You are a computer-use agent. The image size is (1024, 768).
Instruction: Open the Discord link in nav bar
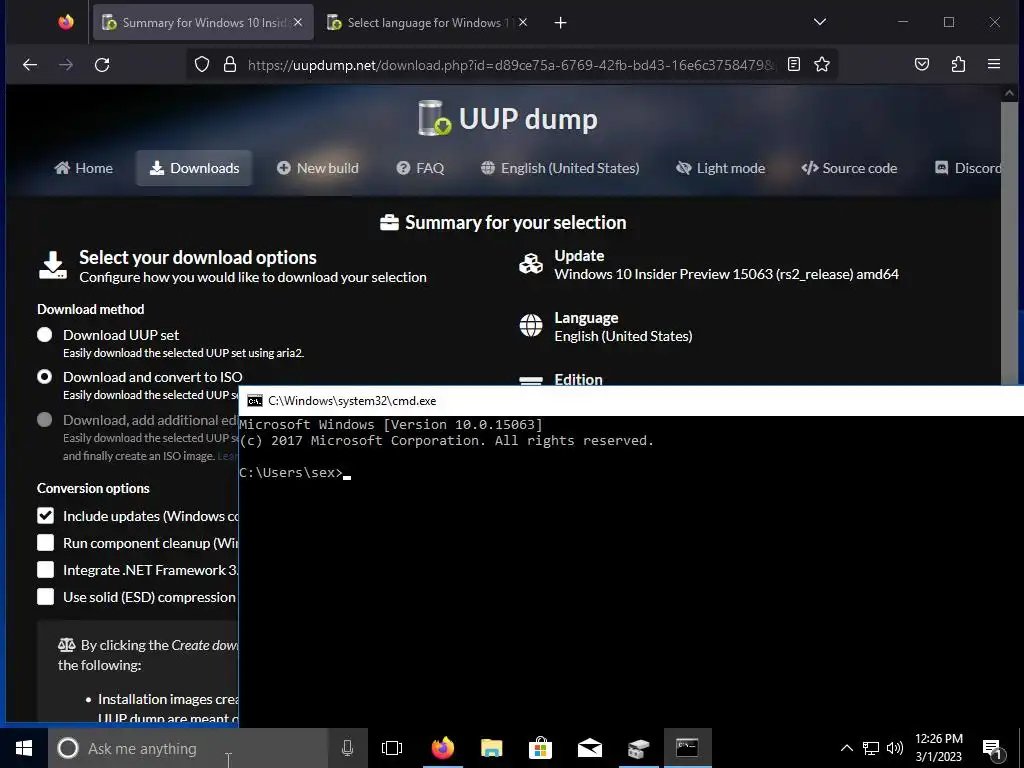(968, 168)
